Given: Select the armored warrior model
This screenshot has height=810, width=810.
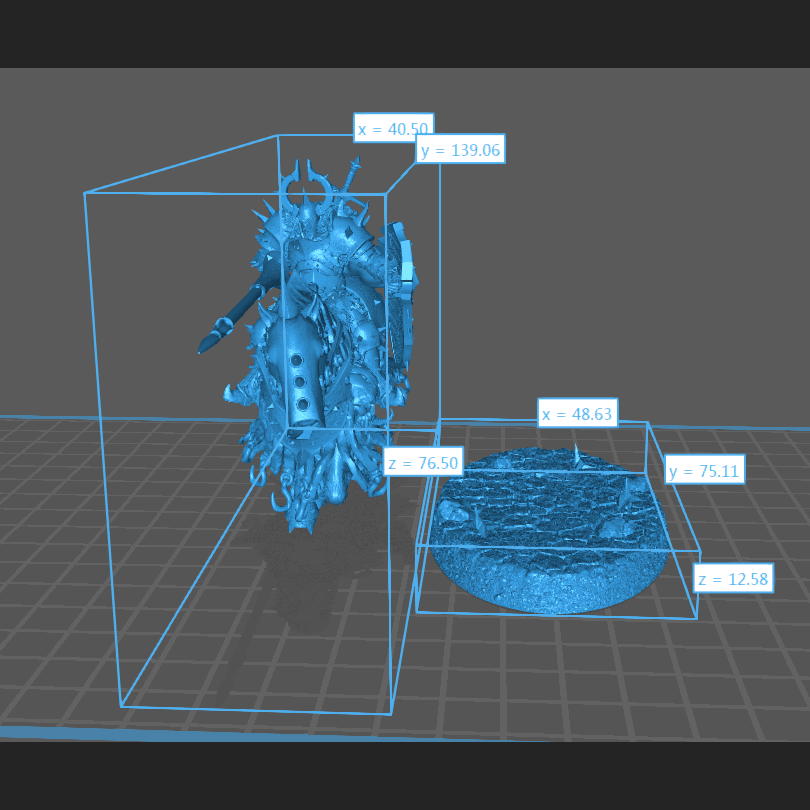Looking at the screenshot, I should pyautogui.click(x=320, y=340).
